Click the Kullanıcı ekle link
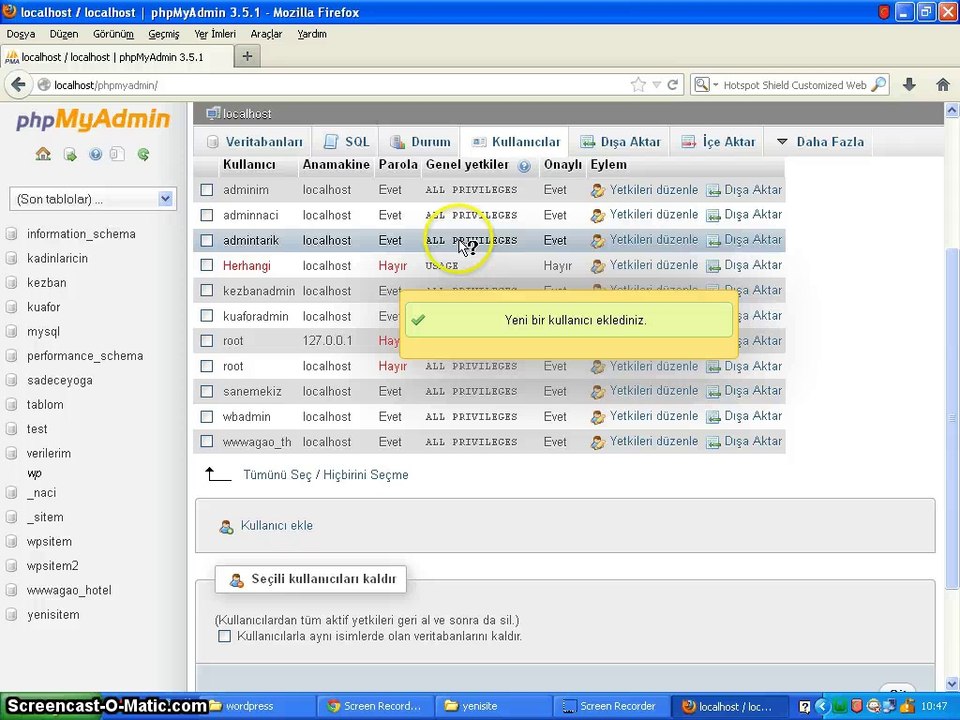 click(x=277, y=526)
